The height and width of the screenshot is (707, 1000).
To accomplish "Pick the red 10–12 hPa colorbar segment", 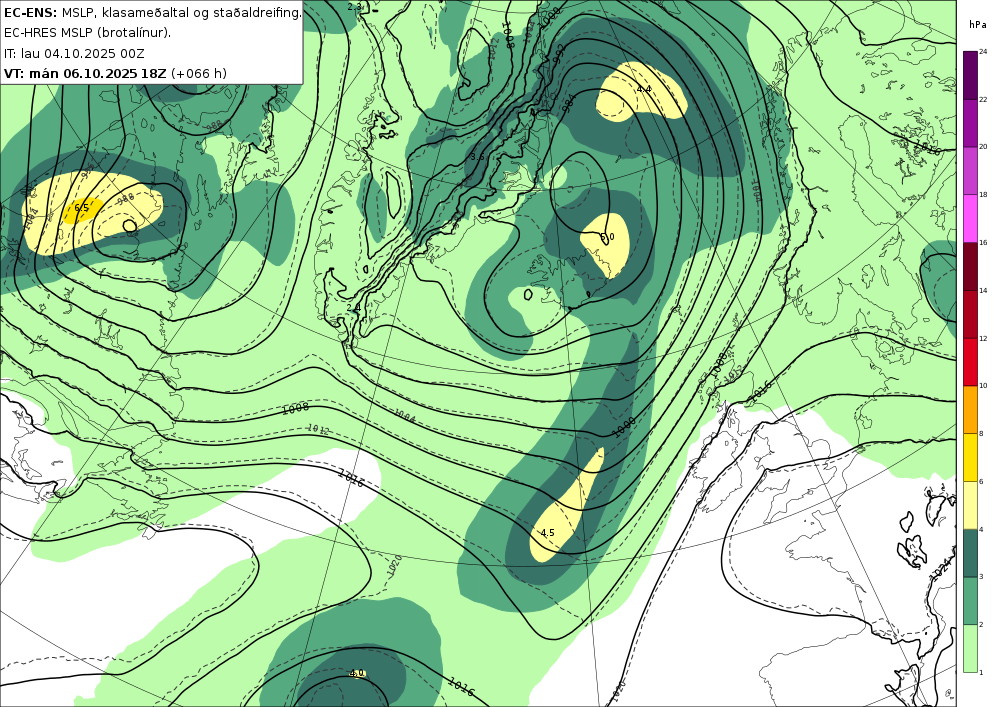I will pos(970,361).
